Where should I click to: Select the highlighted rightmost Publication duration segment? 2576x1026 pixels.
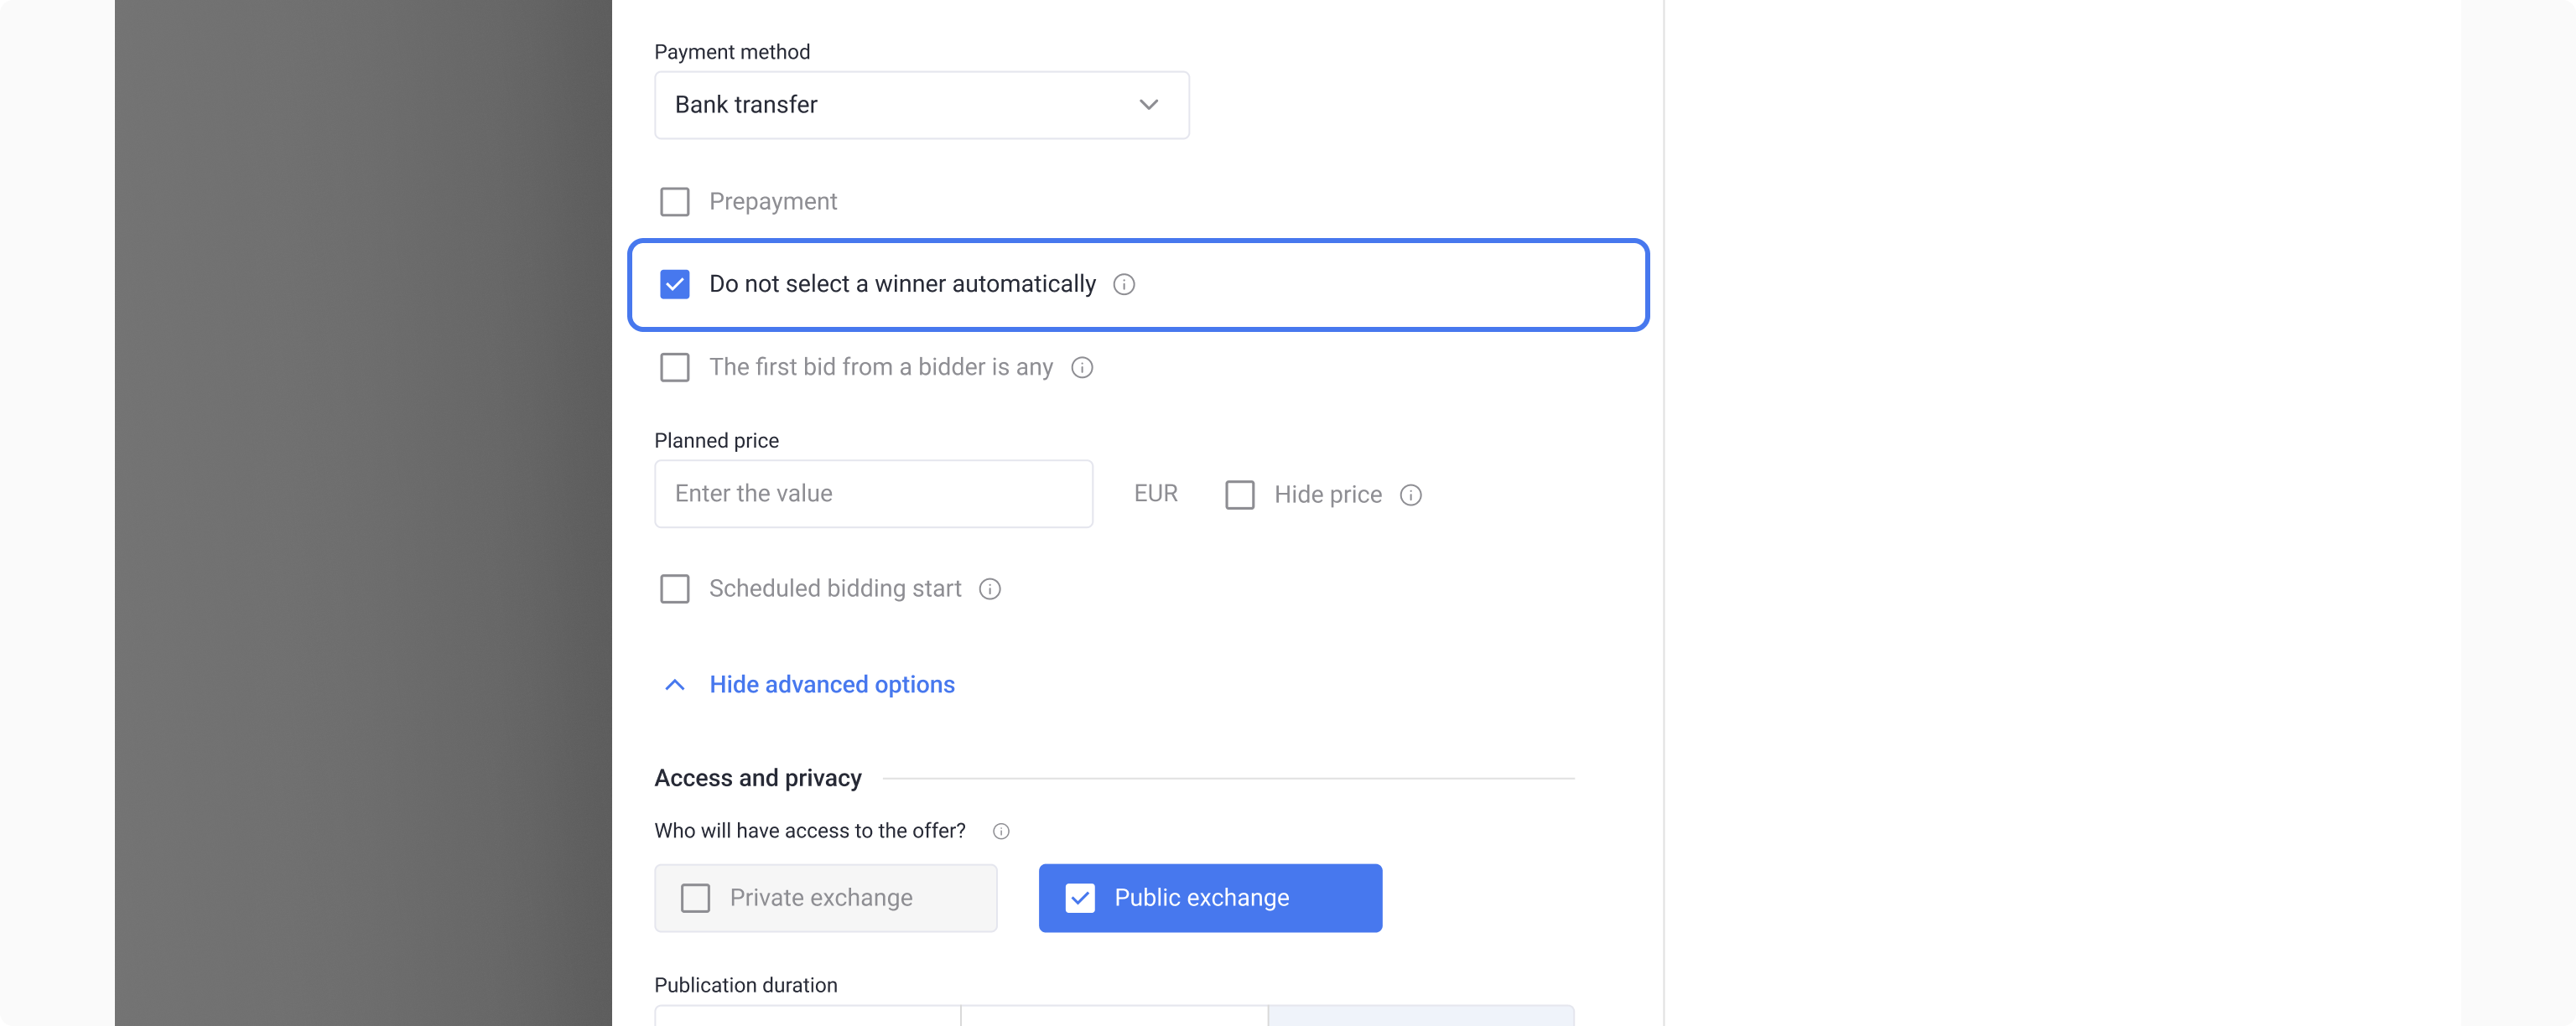click(x=1420, y=1015)
